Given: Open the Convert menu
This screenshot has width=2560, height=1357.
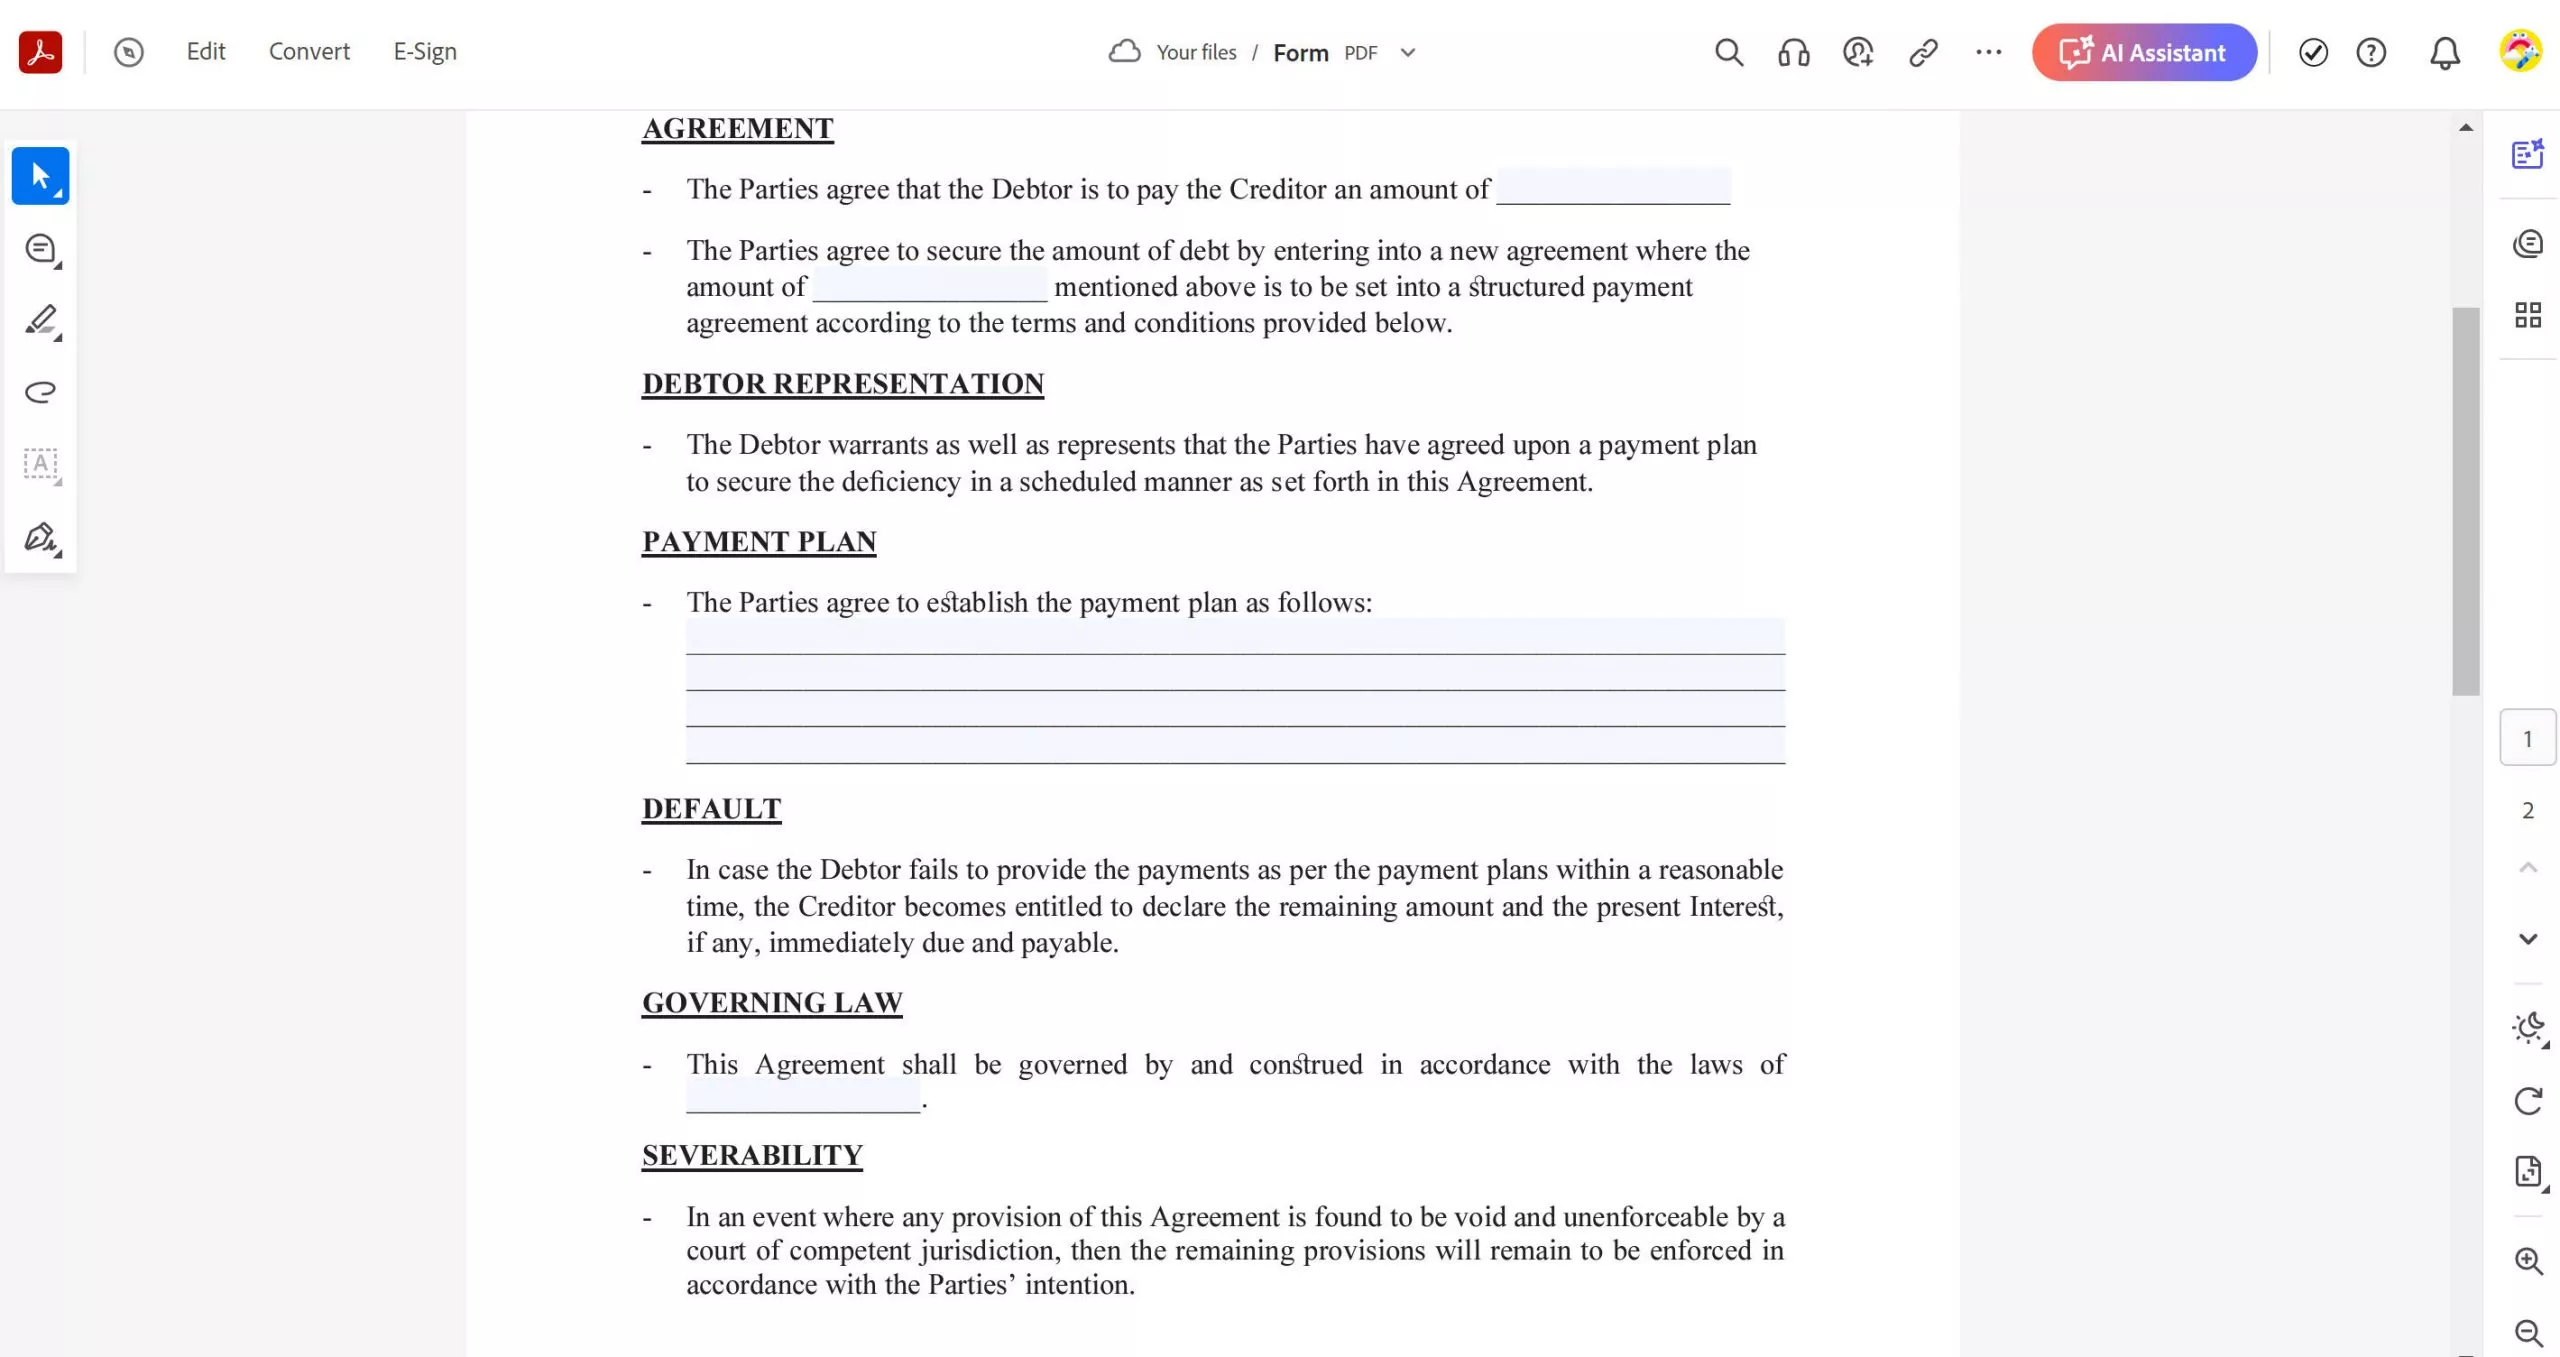Looking at the screenshot, I should pyautogui.click(x=310, y=51).
